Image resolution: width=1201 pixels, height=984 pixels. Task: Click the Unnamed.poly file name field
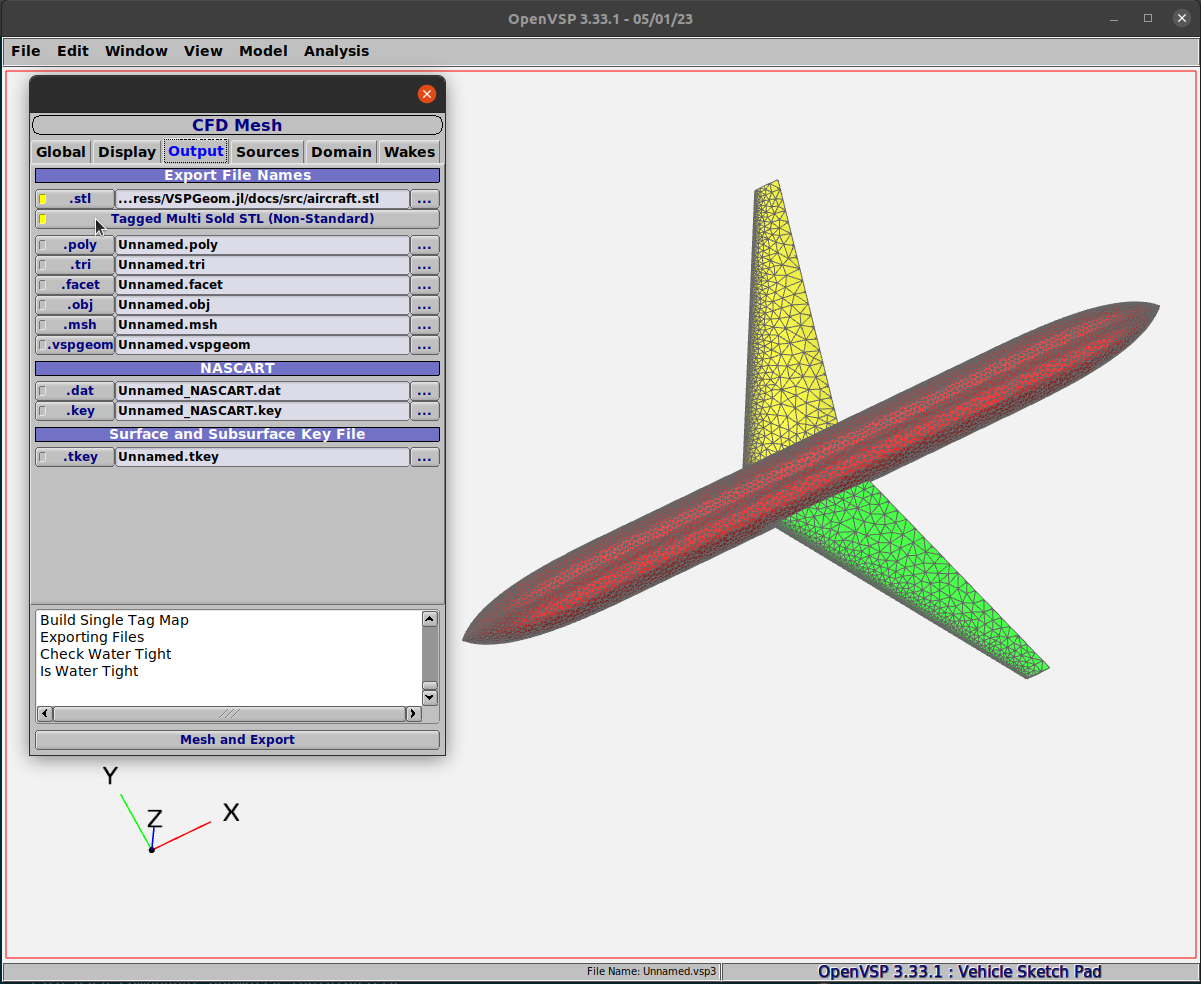(x=262, y=245)
